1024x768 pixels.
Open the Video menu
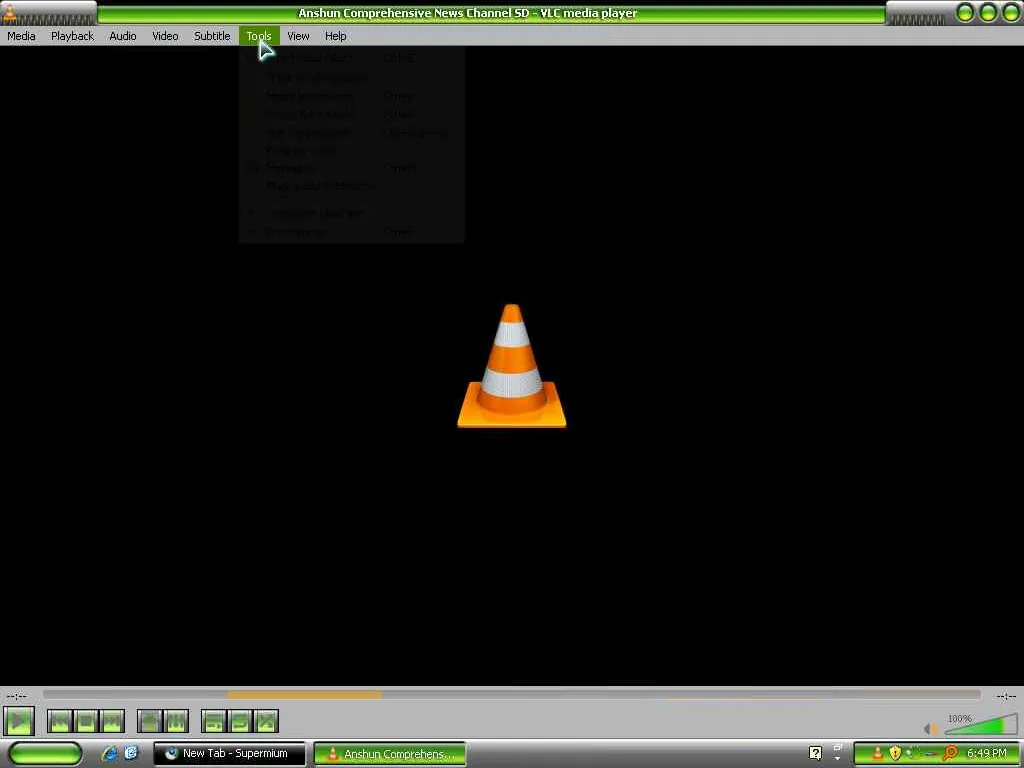[x=165, y=36]
